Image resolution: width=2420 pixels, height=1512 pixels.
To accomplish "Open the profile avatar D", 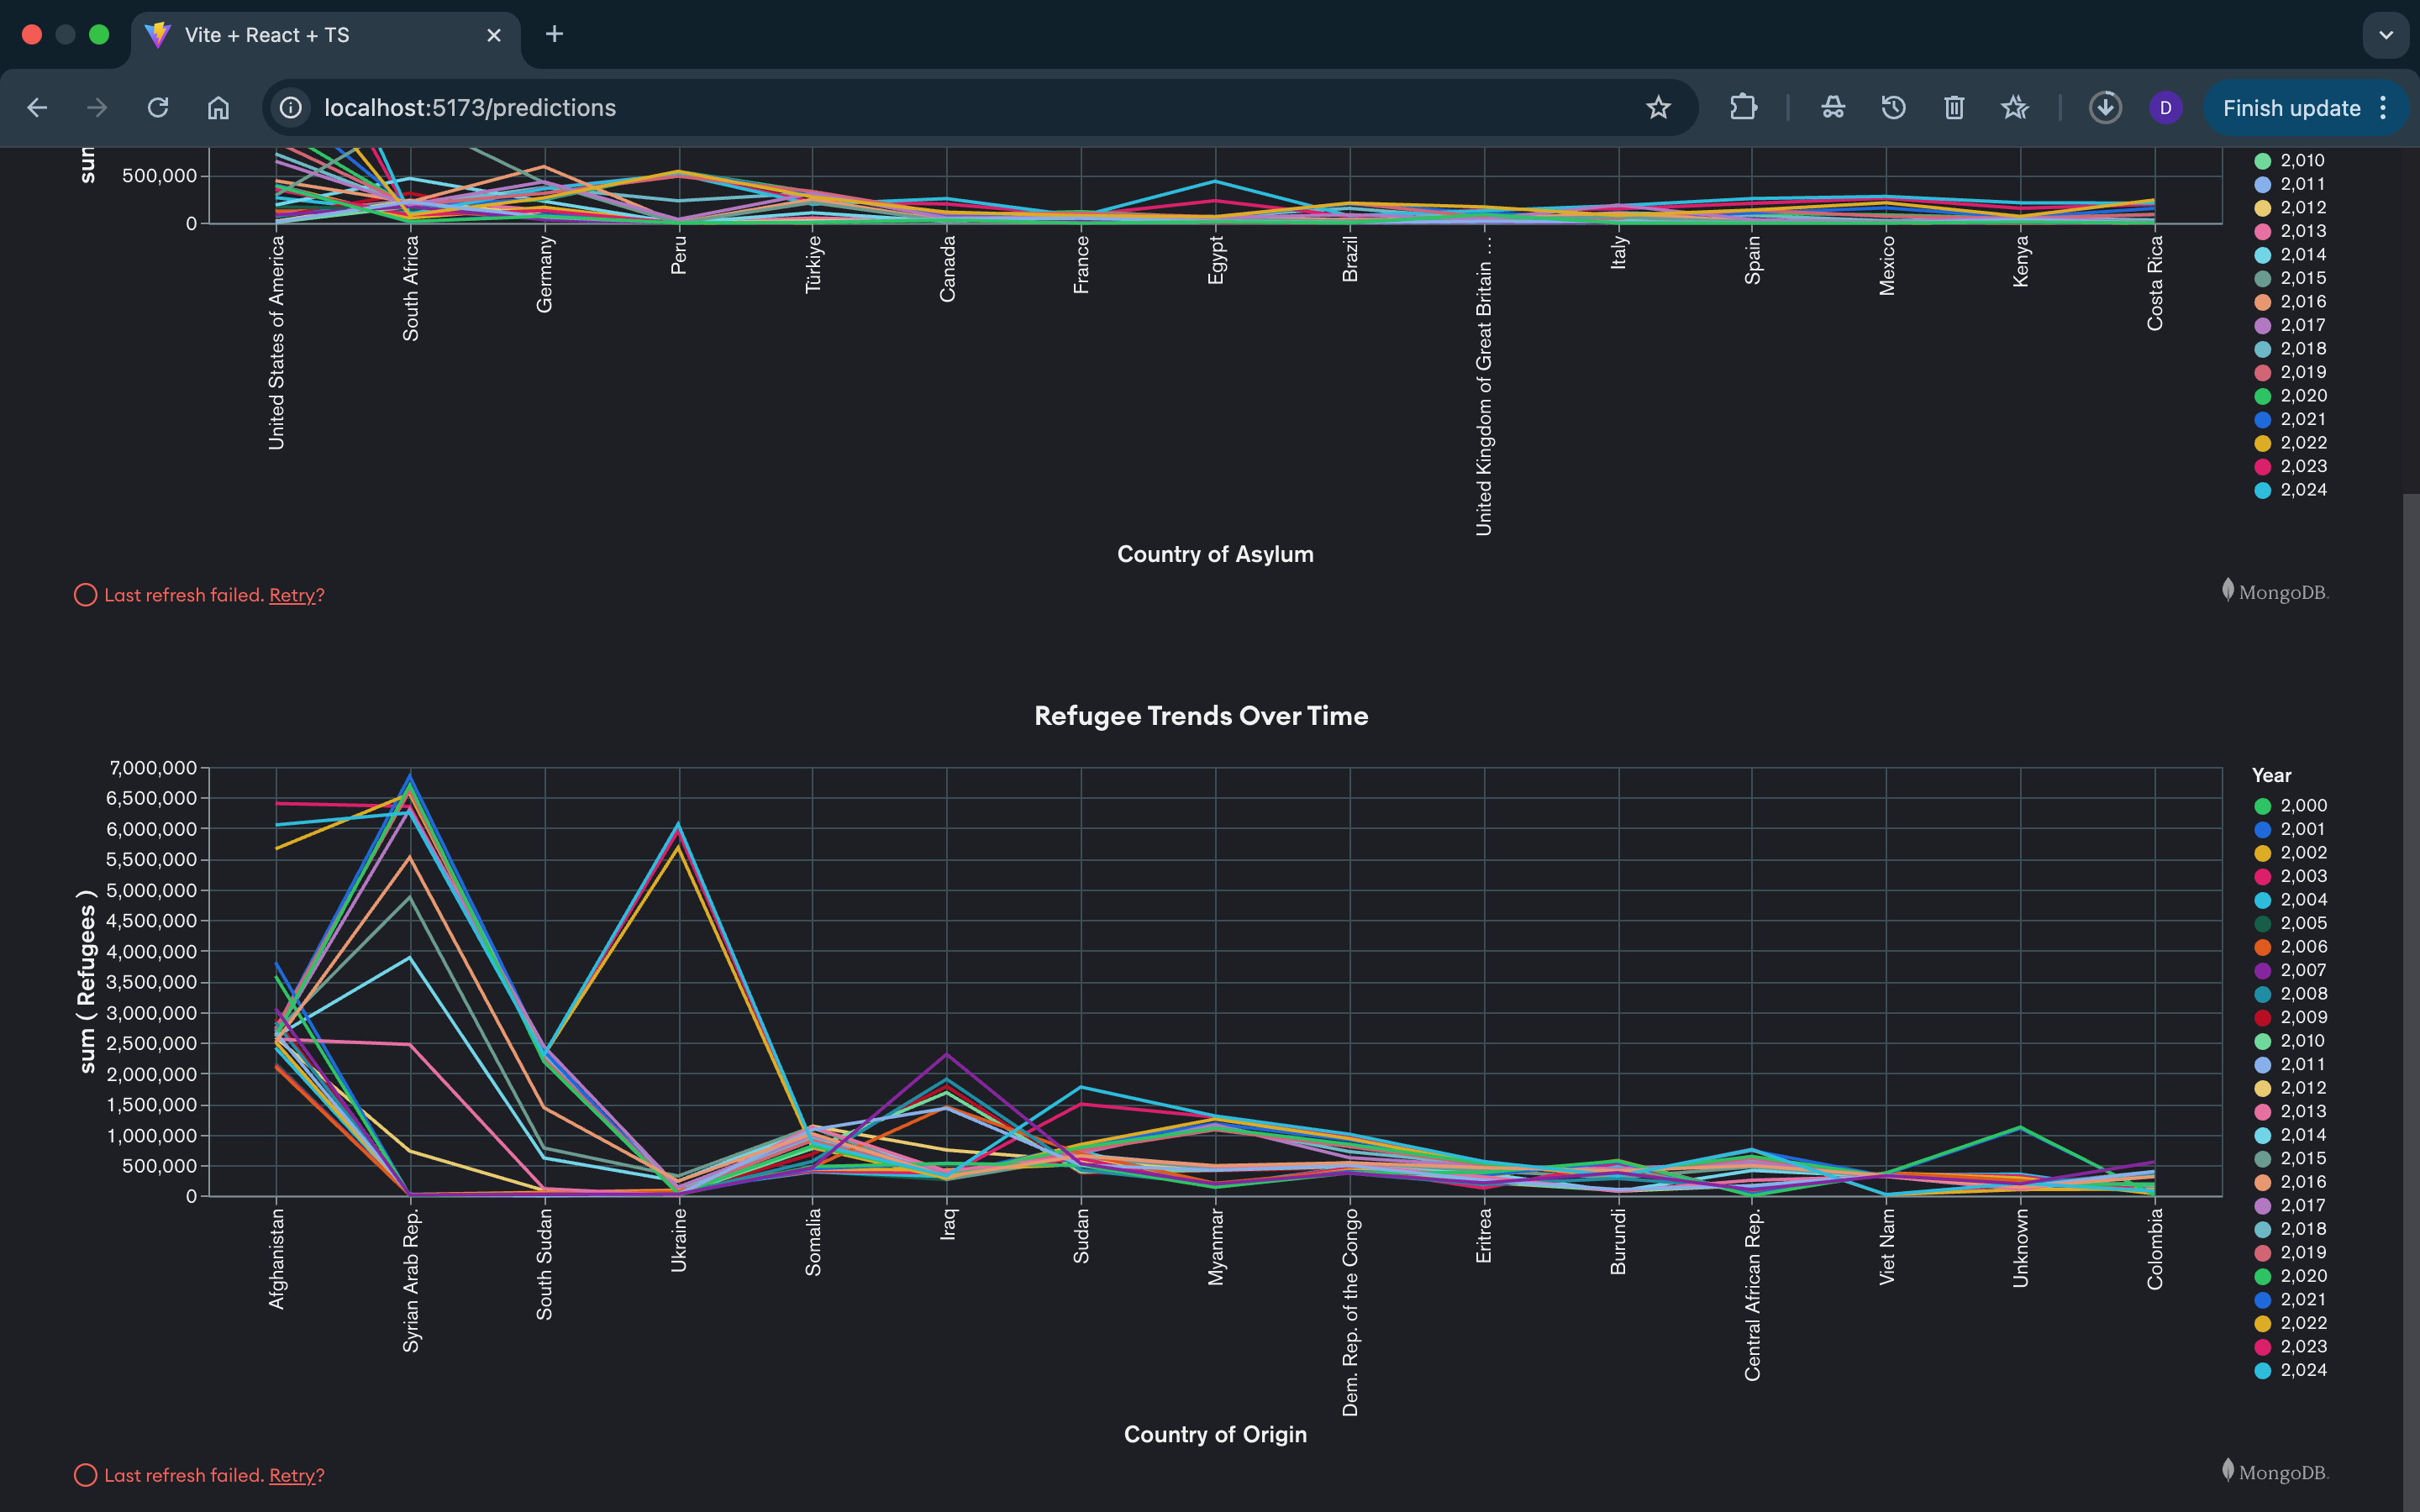I will (2165, 108).
